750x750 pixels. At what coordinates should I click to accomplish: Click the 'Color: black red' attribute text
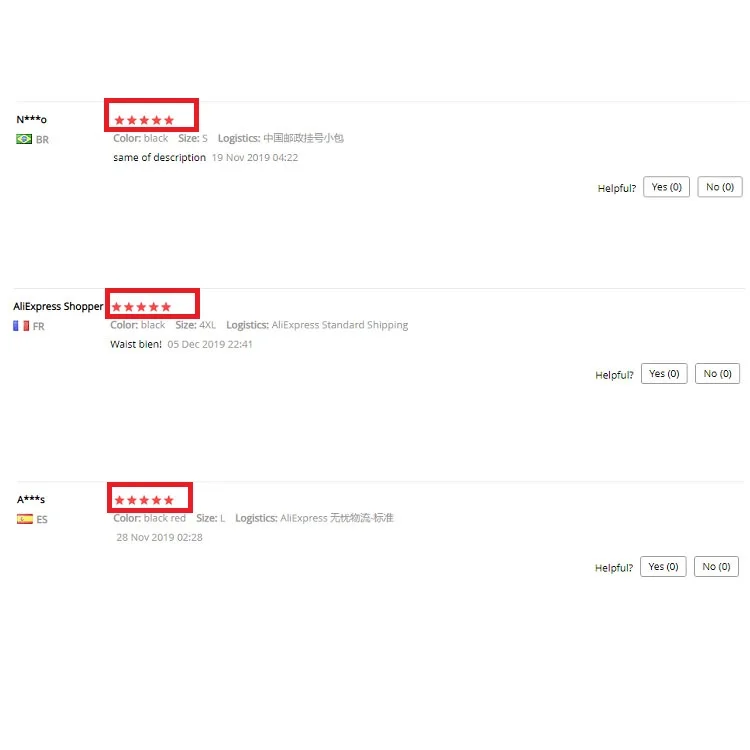[x=149, y=518]
